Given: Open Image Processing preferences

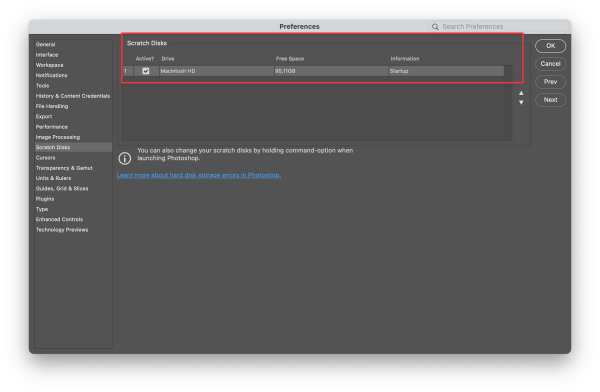Looking at the screenshot, I should [58, 137].
